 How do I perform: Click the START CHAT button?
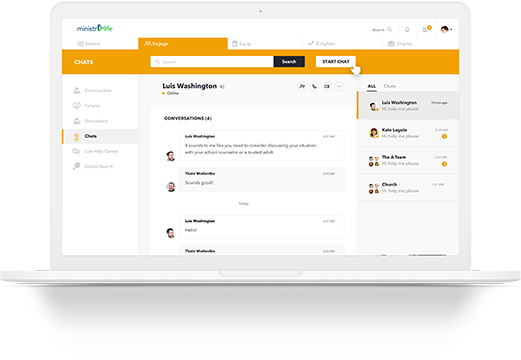(336, 62)
